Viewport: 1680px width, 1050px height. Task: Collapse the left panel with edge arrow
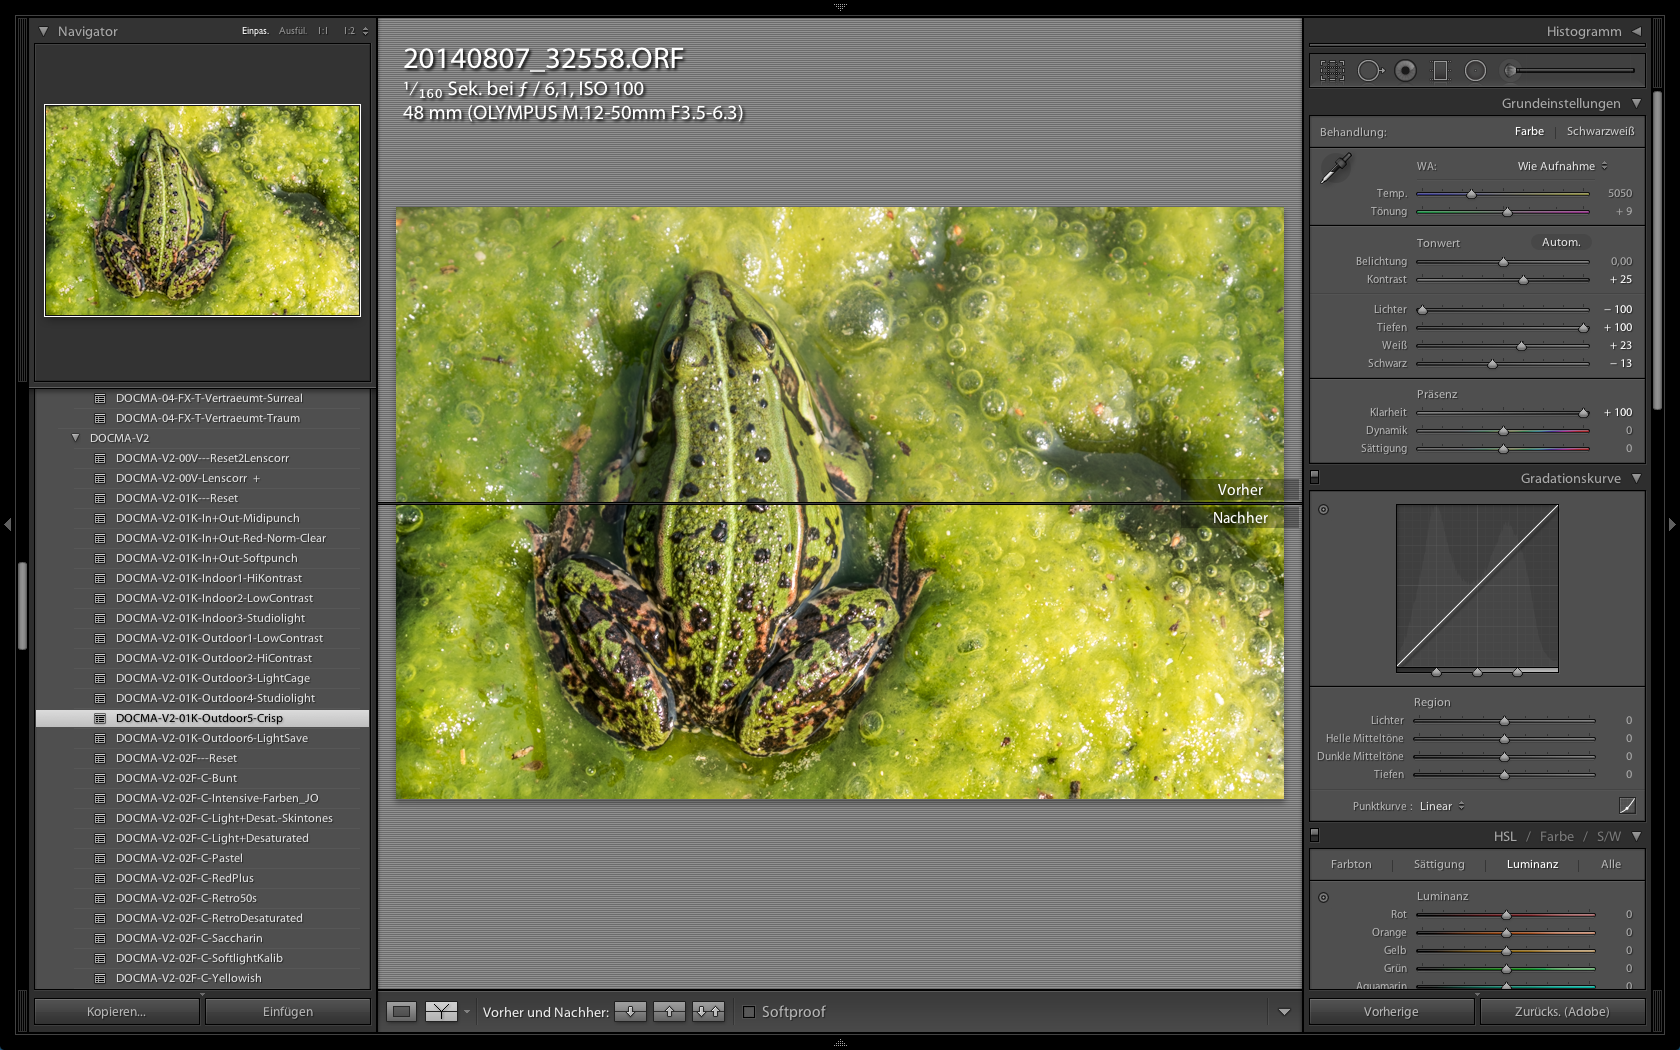coord(8,525)
